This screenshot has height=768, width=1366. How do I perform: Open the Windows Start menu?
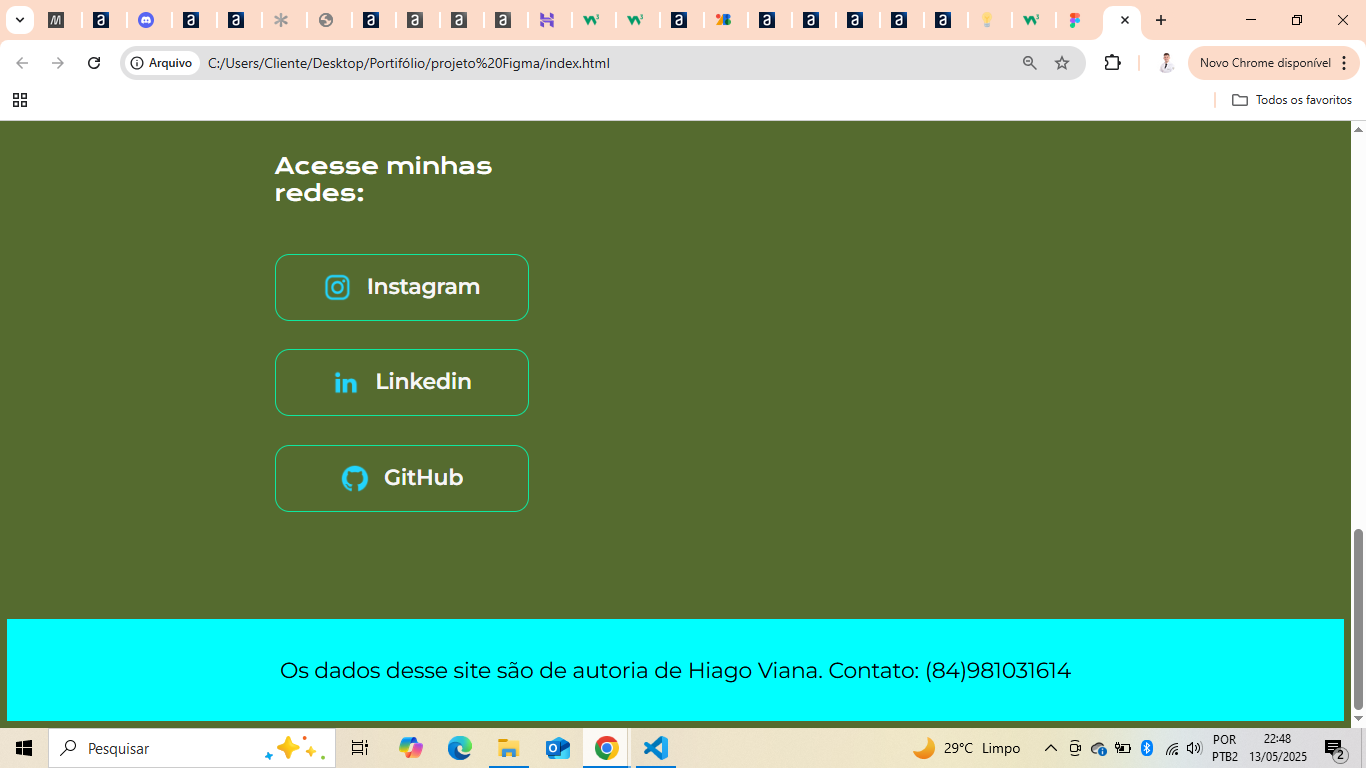click(24, 748)
